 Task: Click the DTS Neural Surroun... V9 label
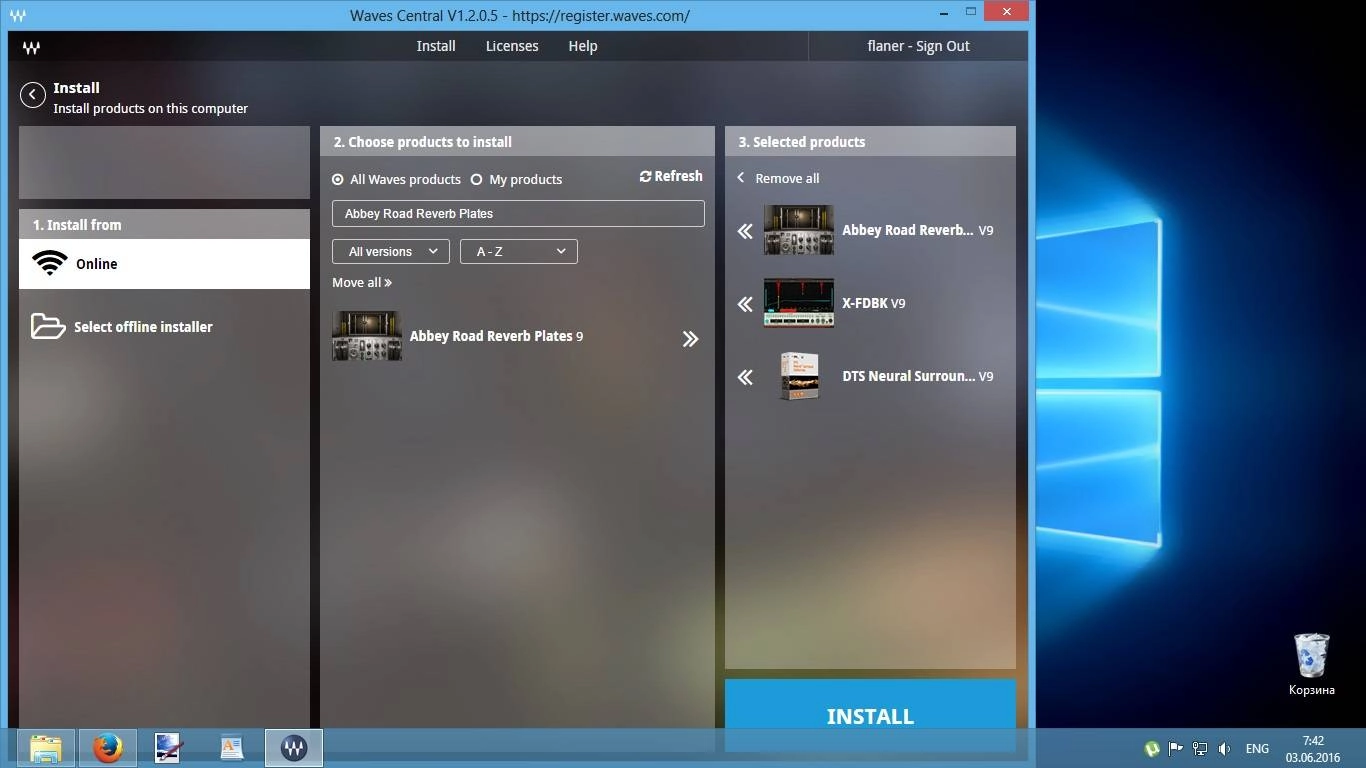point(918,376)
